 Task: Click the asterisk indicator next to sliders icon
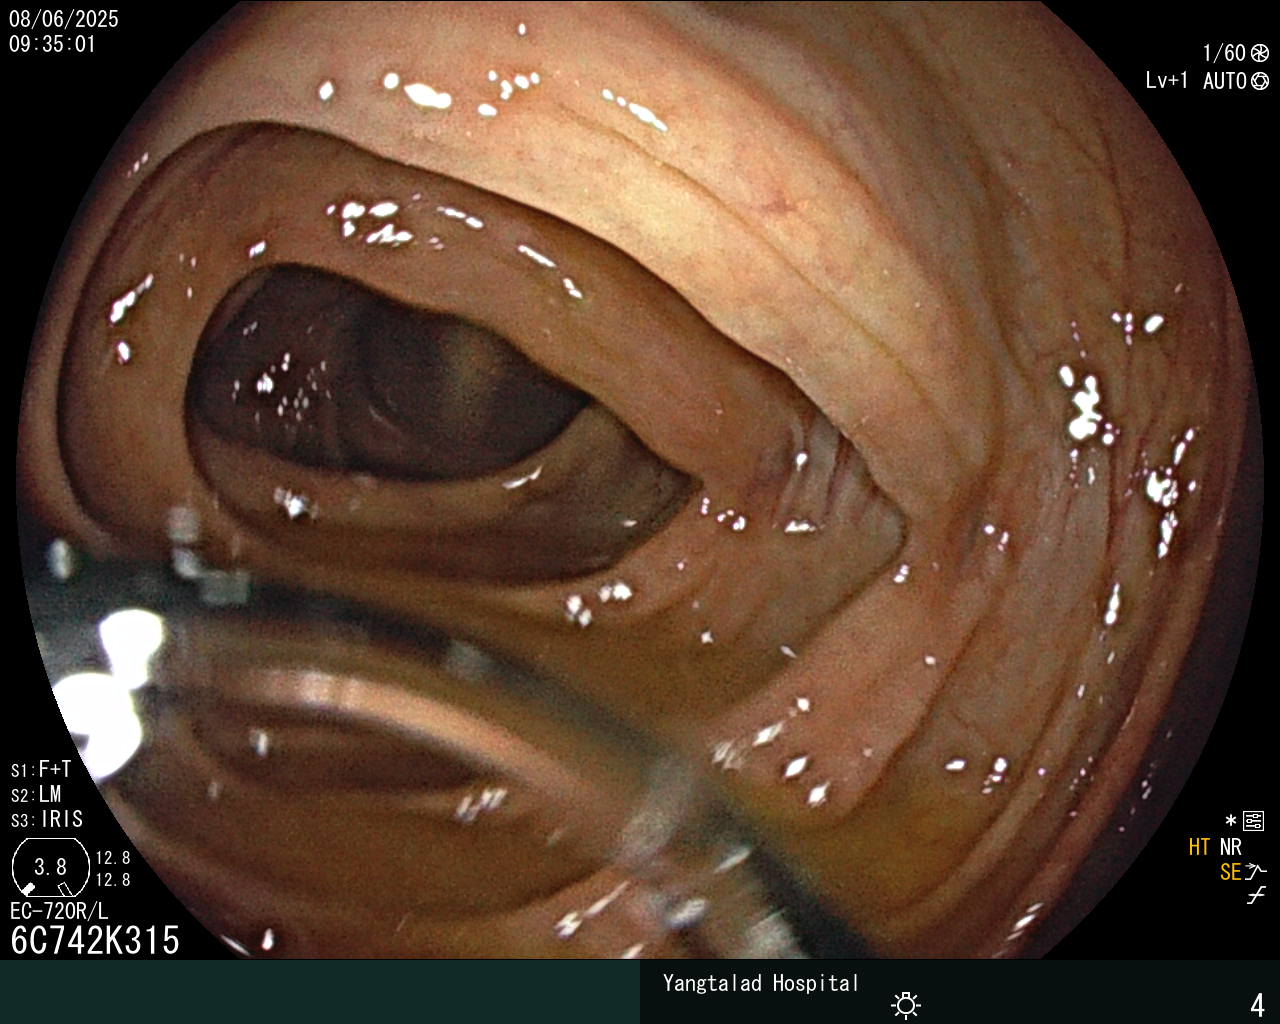pos(1231,821)
